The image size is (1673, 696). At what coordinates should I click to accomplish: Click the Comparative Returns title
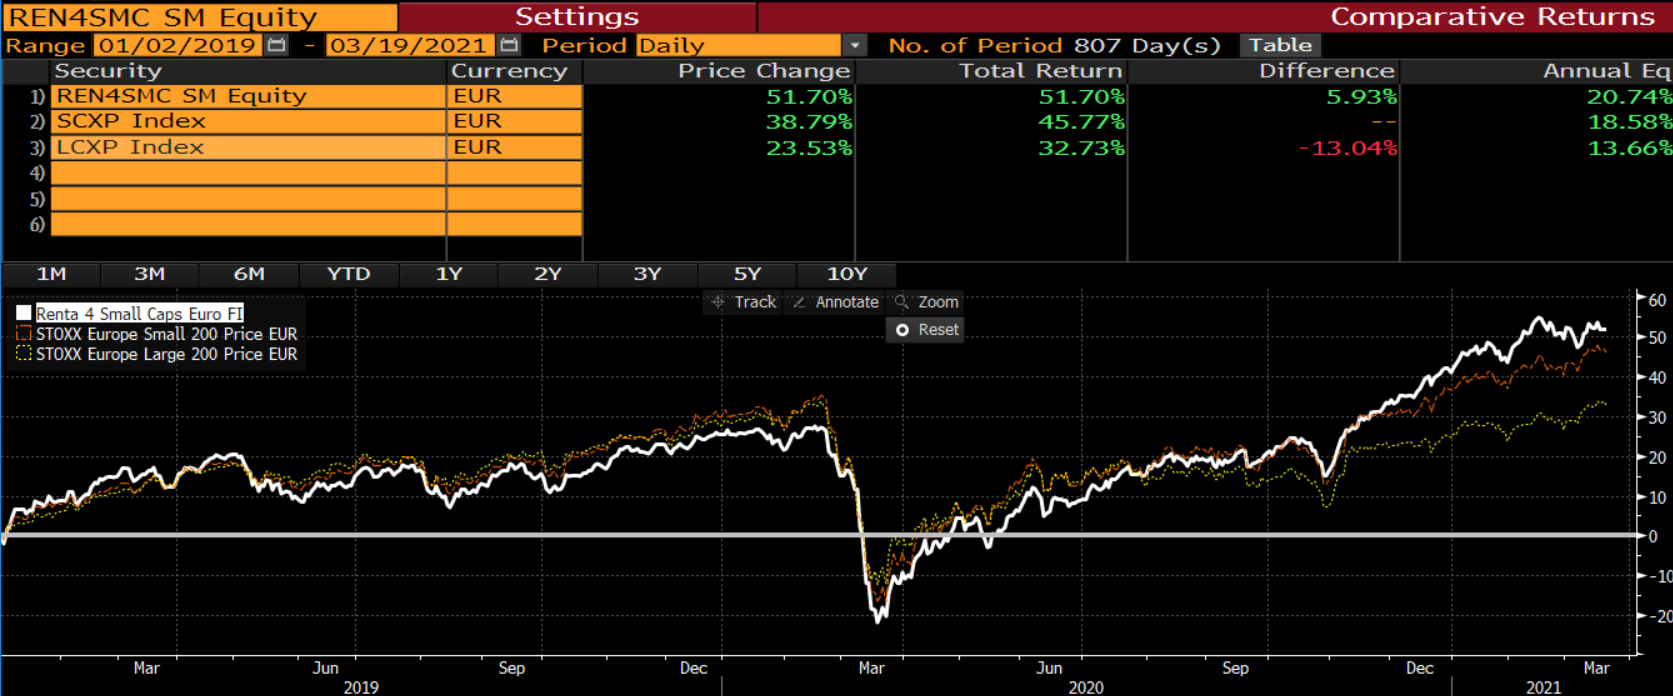[1492, 17]
